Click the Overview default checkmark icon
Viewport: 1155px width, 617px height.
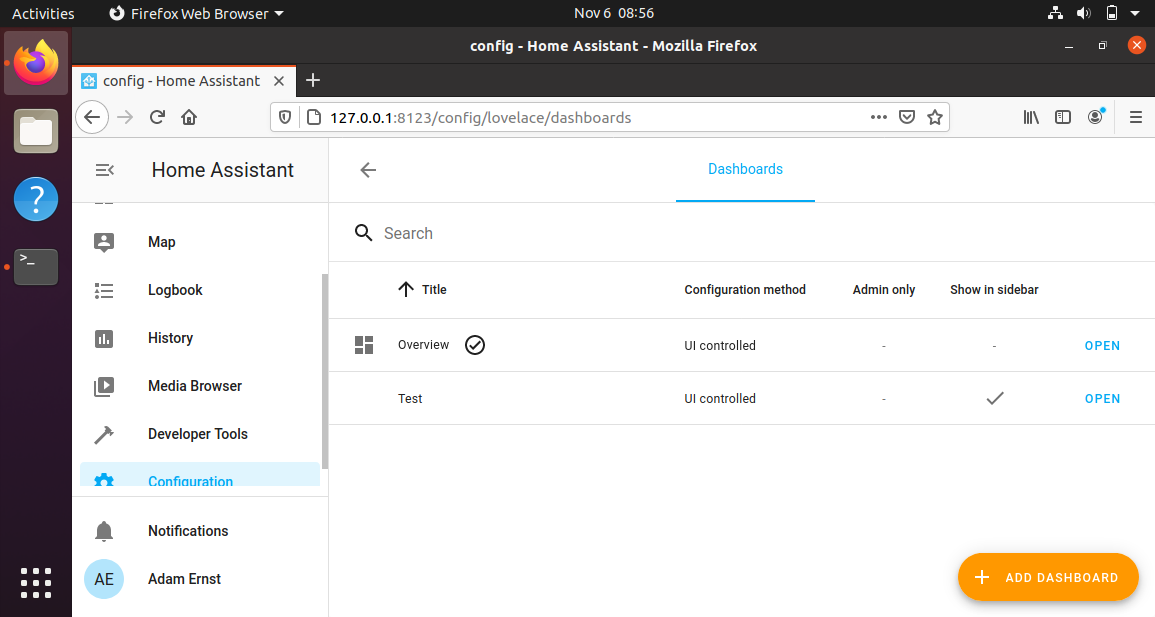475,345
